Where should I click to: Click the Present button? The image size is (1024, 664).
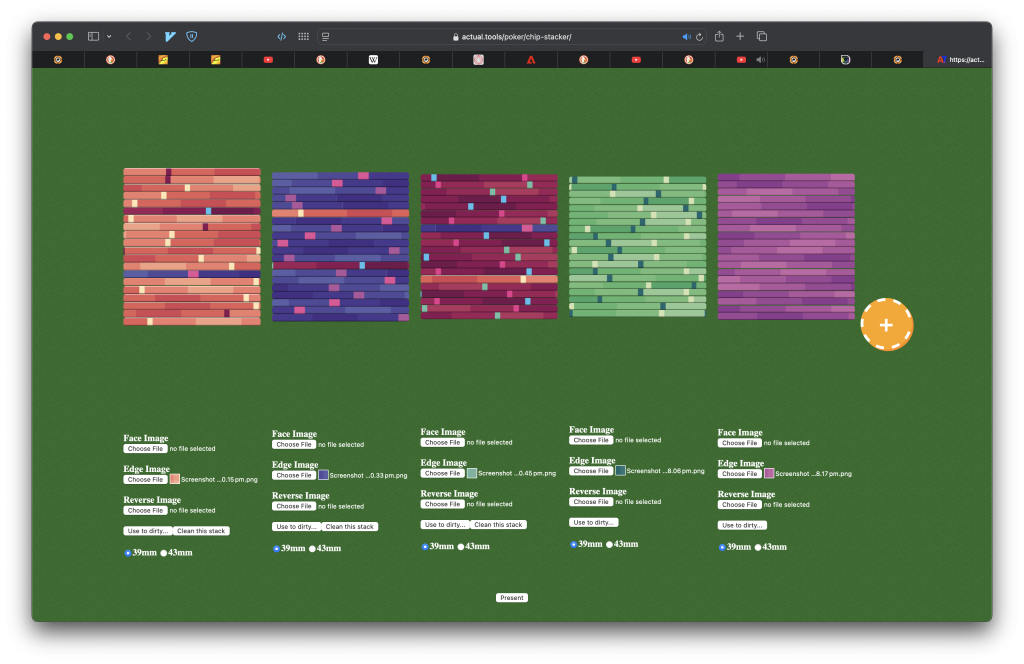(x=511, y=598)
